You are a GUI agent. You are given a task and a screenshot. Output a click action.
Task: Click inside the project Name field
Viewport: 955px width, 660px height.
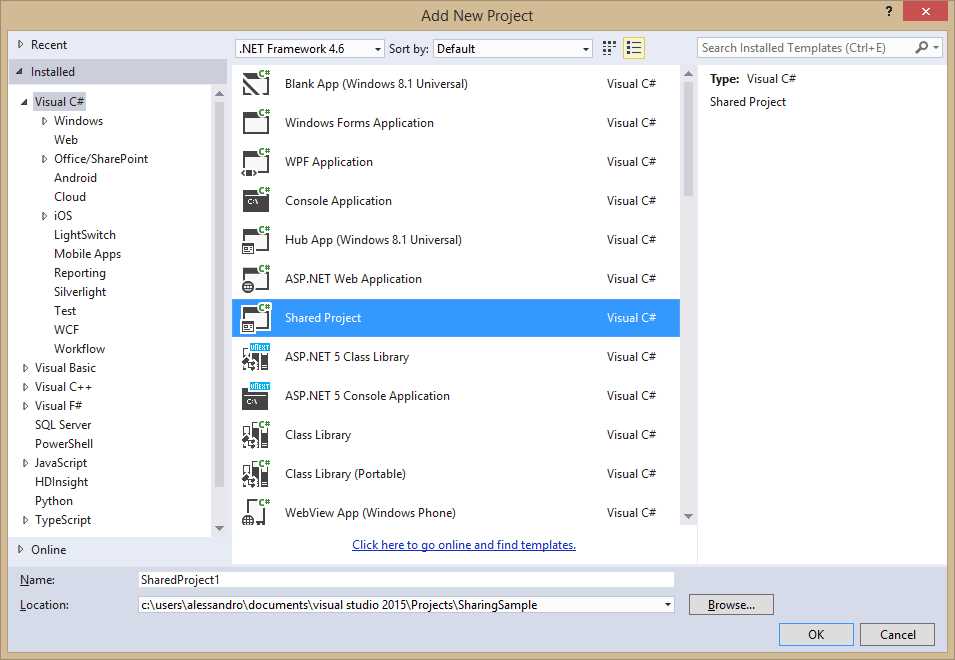click(x=400, y=579)
